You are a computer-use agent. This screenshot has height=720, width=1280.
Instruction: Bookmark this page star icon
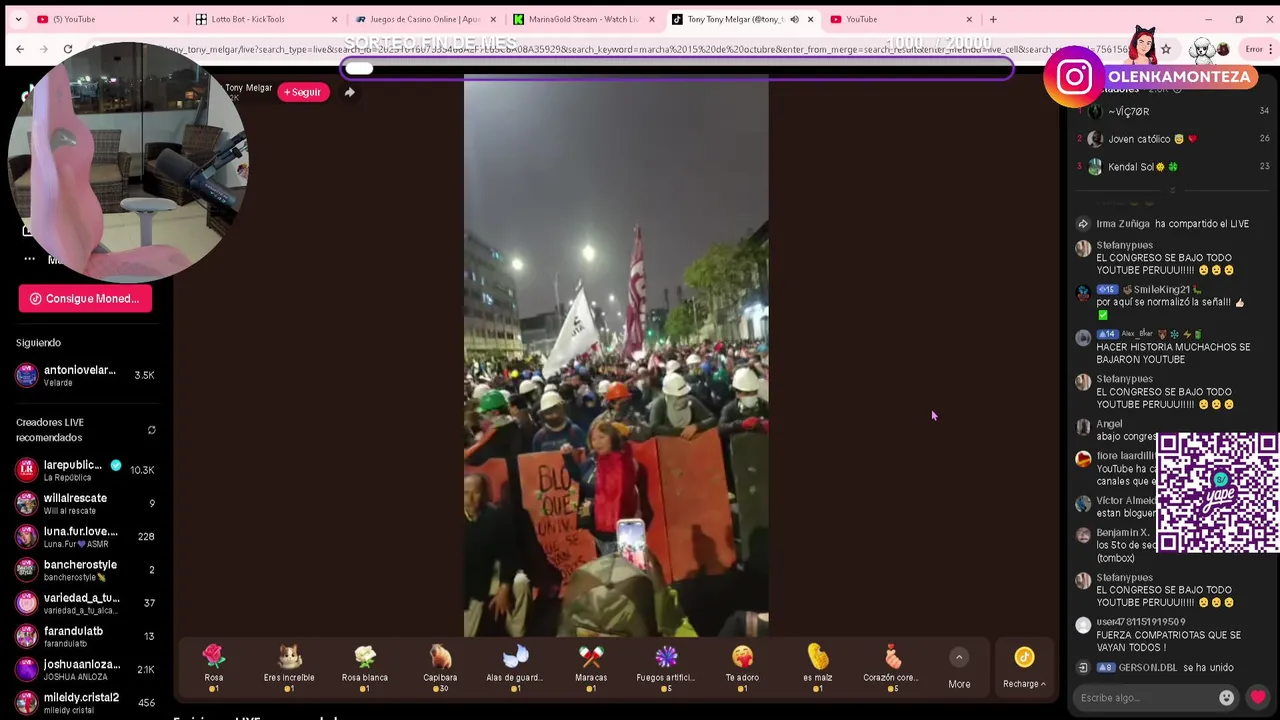coord(1165,49)
